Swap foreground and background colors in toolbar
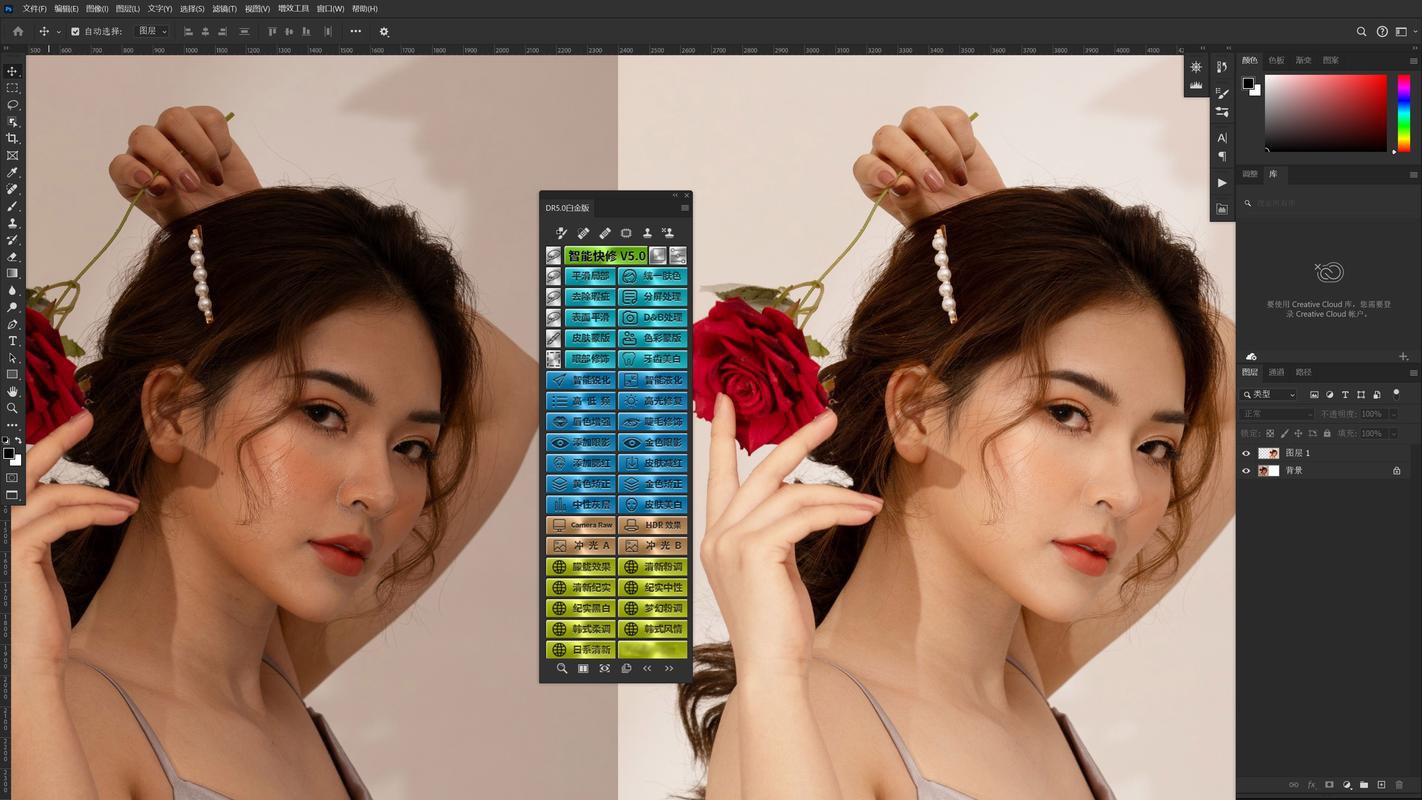This screenshot has height=800, width=1422. (18, 440)
